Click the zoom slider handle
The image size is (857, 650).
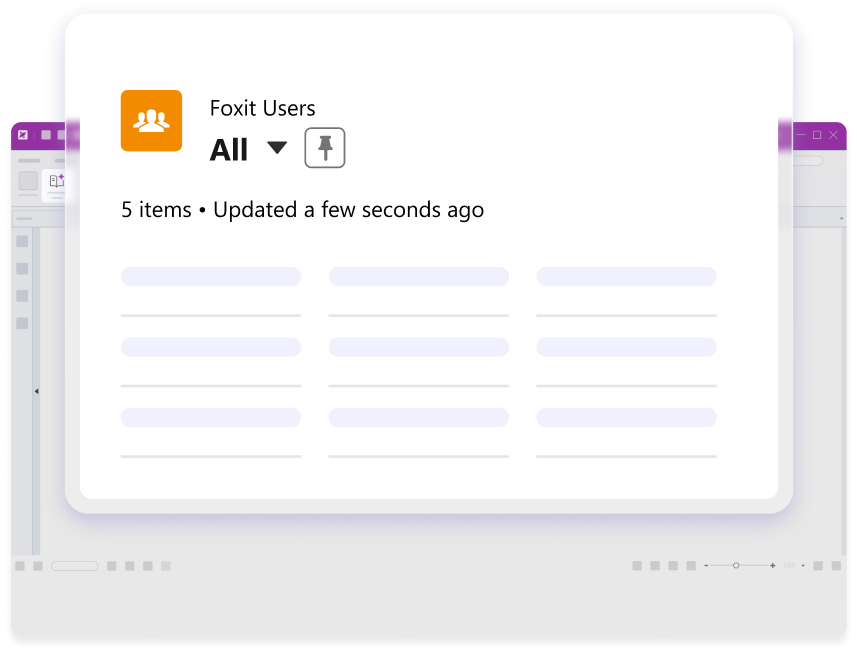coord(736,565)
